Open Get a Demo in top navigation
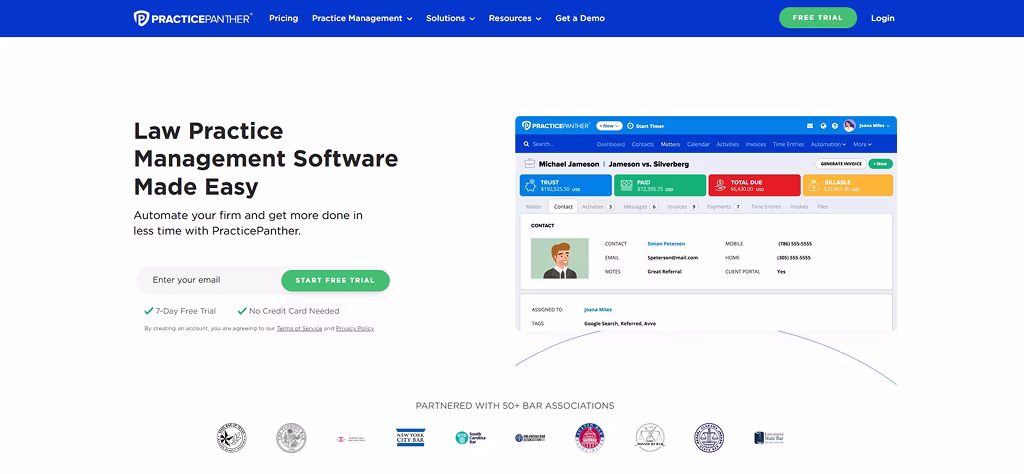This screenshot has width=1024, height=474. [x=580, y=18]
